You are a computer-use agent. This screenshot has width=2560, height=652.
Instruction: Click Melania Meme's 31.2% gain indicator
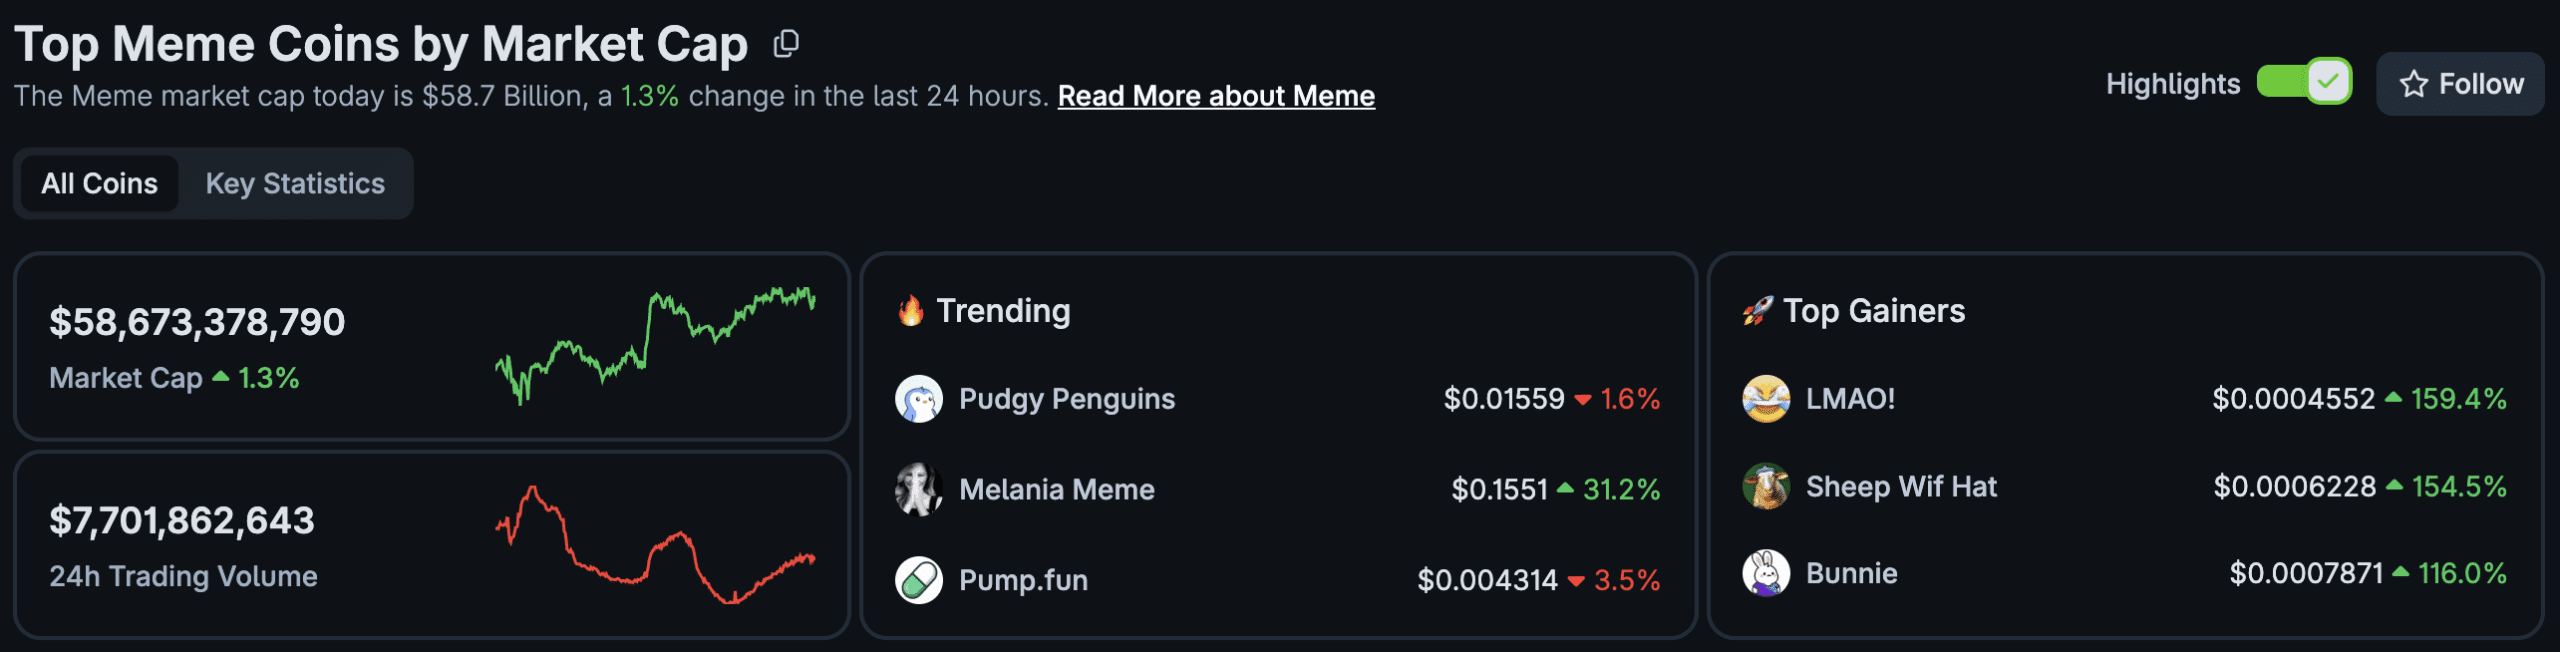[1619, 490]
